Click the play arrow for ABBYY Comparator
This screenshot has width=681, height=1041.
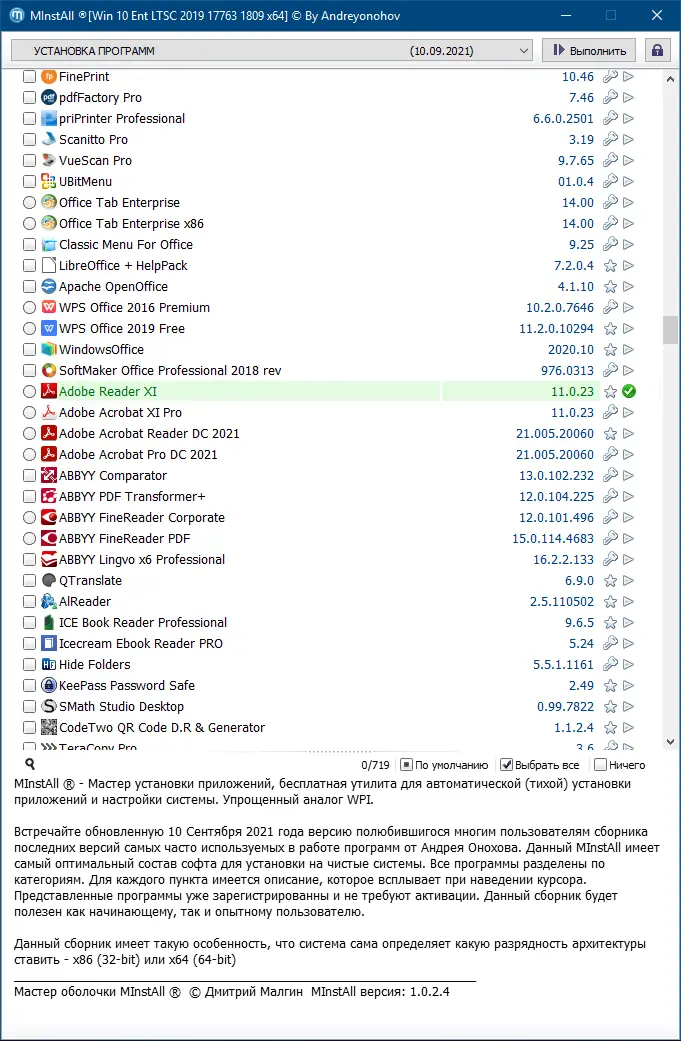pos(629,475)
